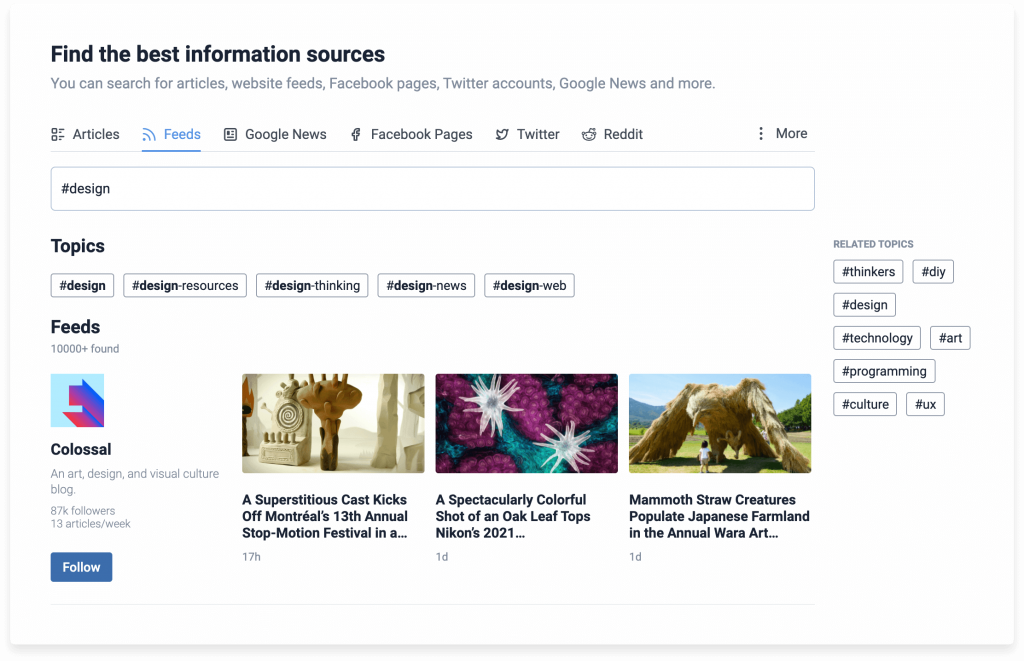Click the Colossal feed logo
This screenshot has height=661, width=1024.
pos(77,399)
